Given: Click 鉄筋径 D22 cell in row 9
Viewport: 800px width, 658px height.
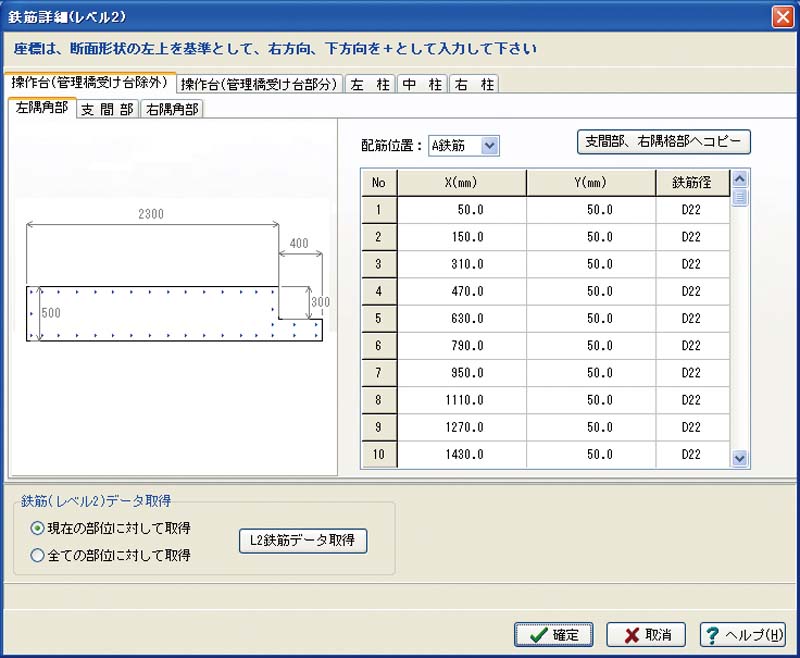Looking at the screenshot, I should (692, 427).
